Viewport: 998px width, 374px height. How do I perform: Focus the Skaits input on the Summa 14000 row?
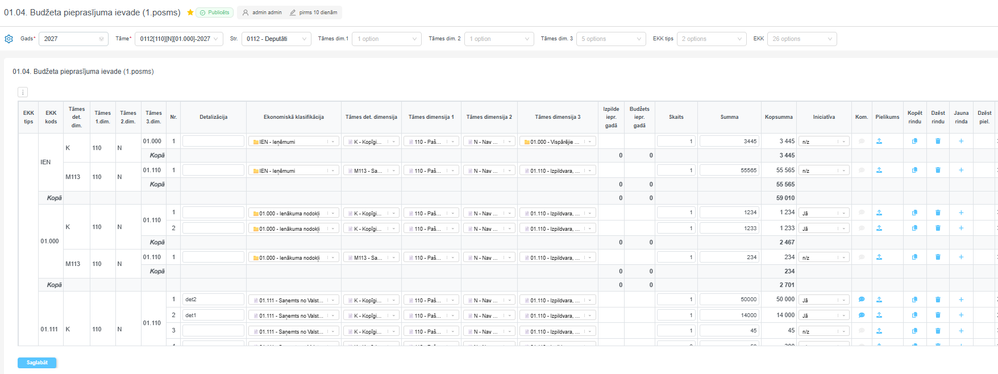point(676,315)
